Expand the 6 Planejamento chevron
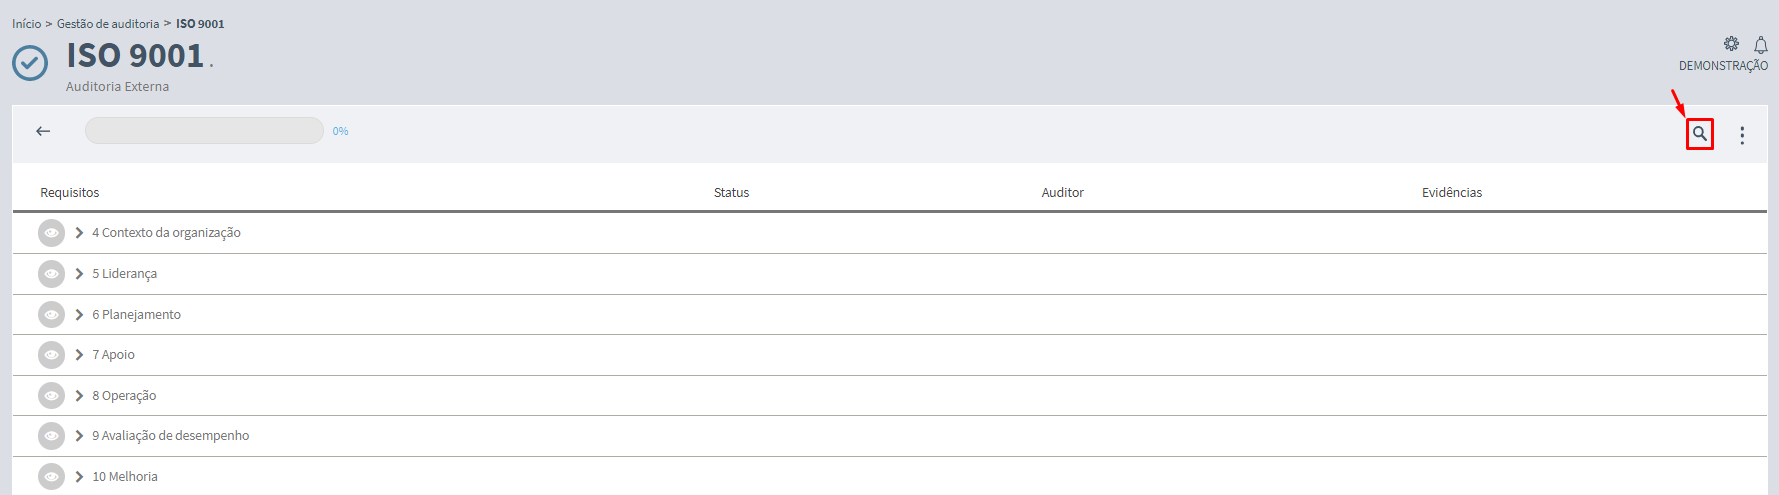 click(79, 315)
